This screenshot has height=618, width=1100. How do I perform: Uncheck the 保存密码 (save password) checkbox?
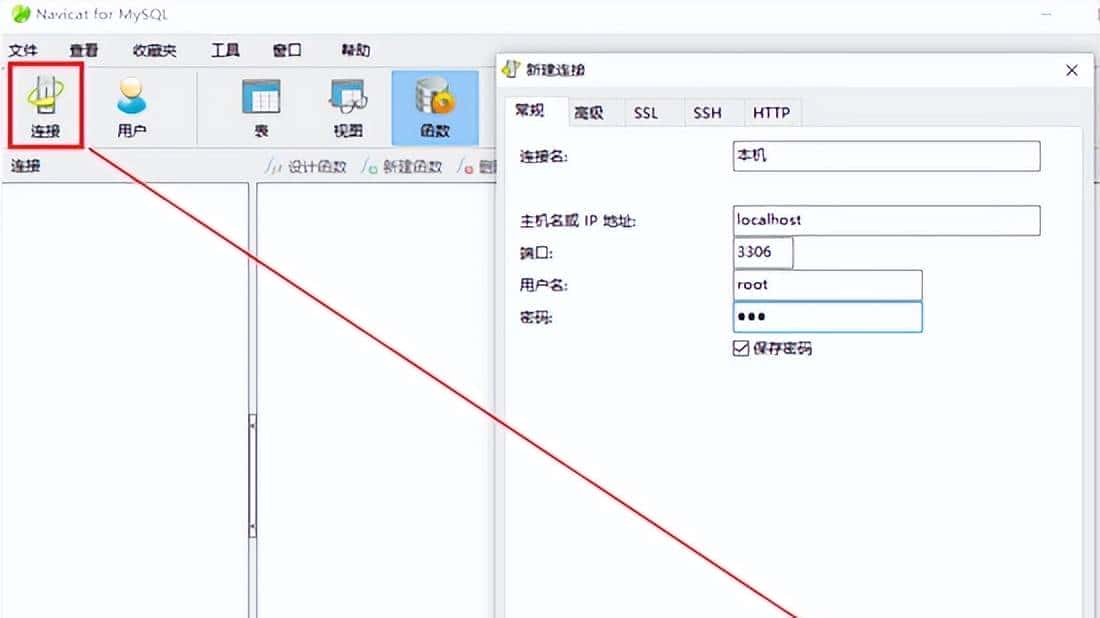pyautogui.click(x=739, y=348)
